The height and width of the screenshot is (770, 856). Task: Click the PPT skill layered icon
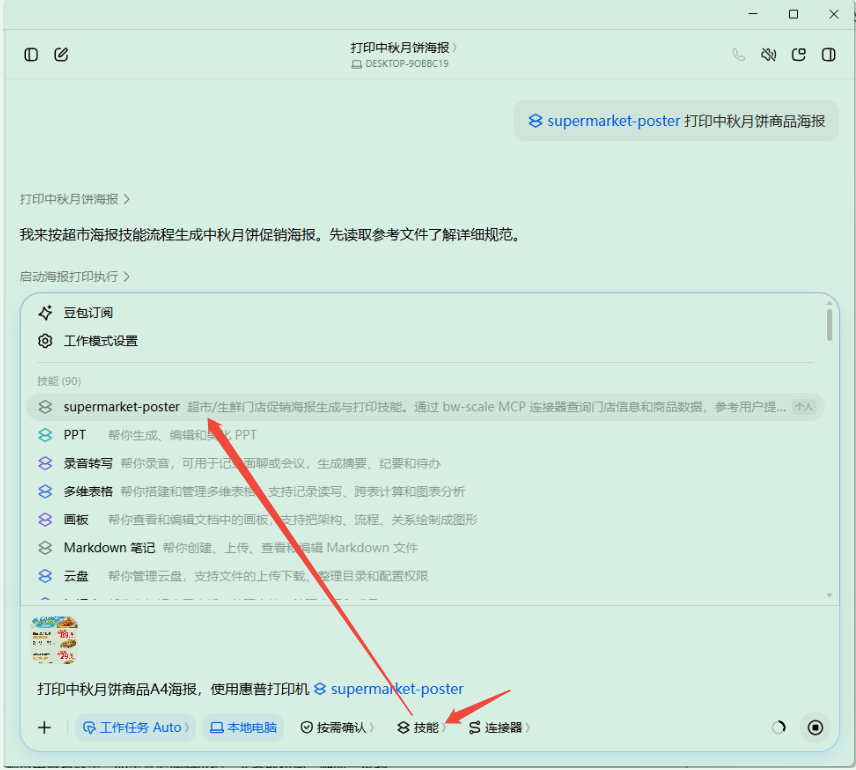click(45, 435)
